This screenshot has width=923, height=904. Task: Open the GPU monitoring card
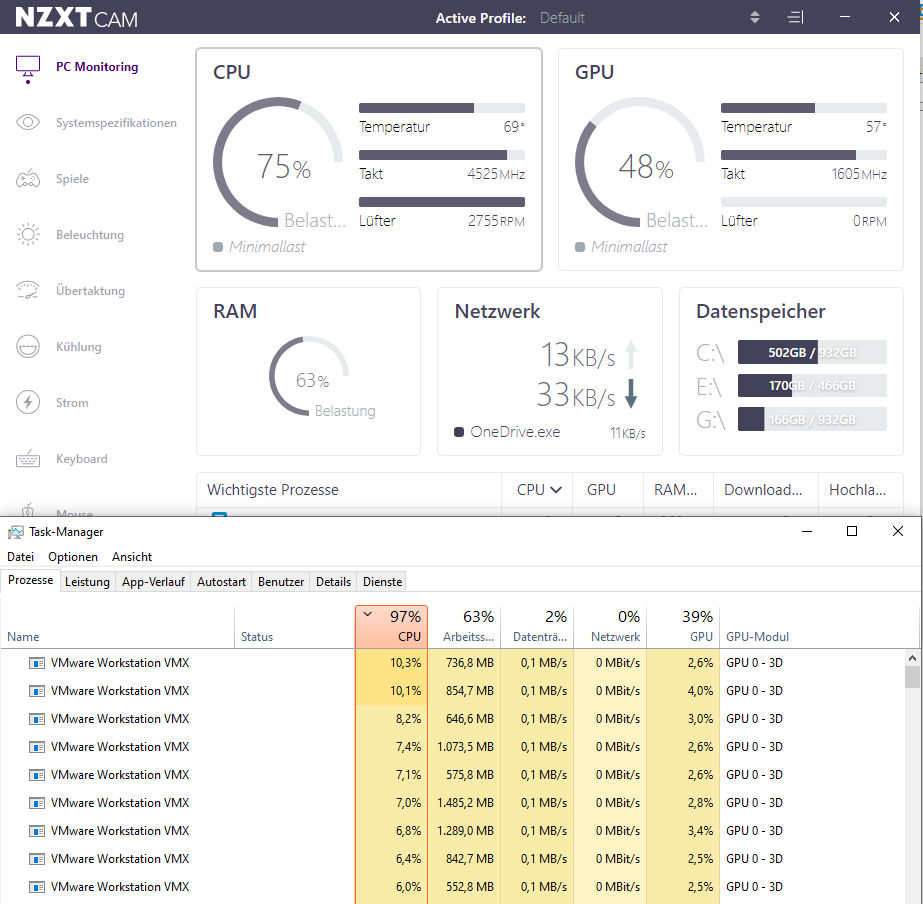[731, 159]
